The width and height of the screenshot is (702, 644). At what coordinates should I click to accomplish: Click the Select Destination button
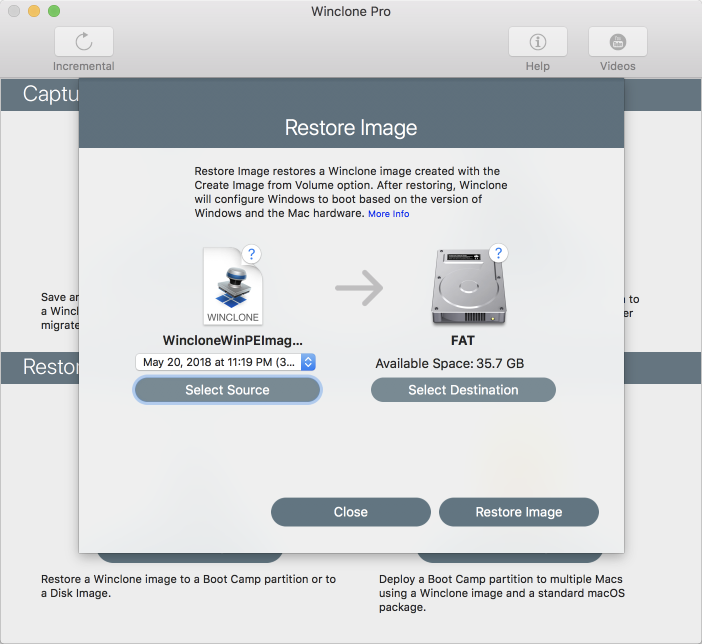coord(463,390)
